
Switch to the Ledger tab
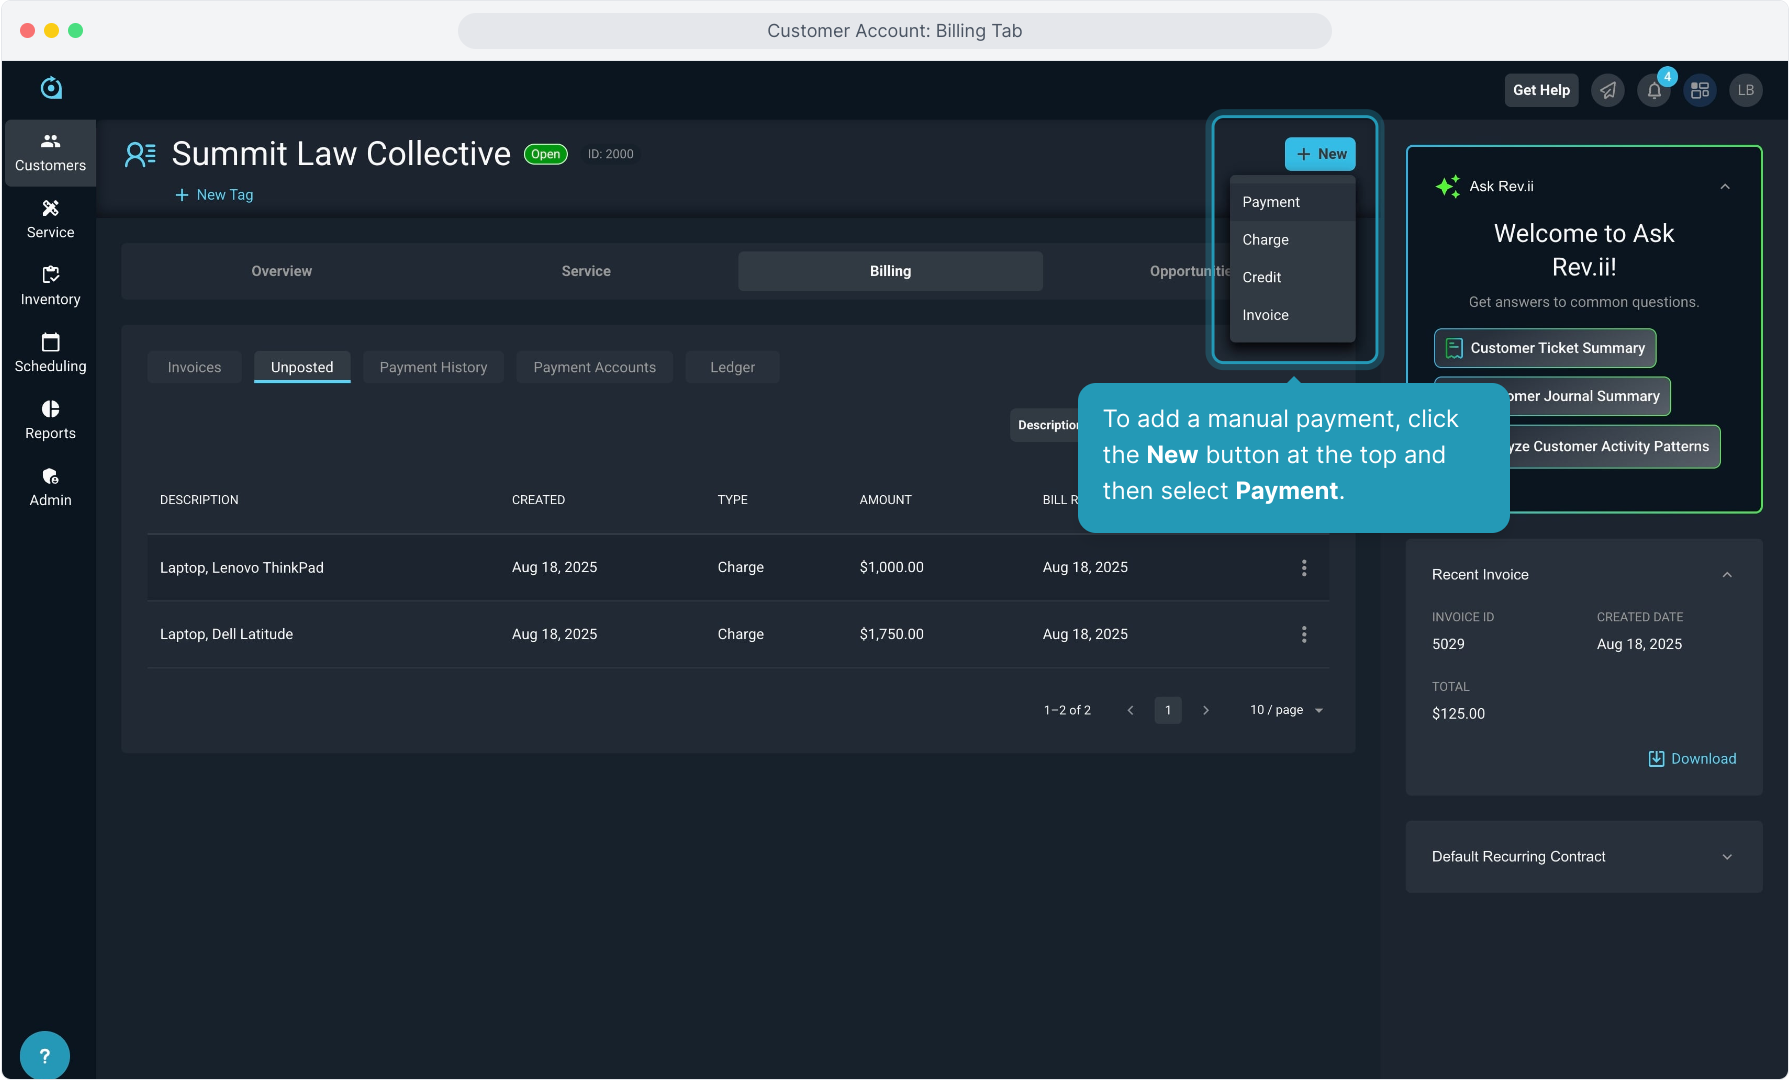[x=732, y=367]
